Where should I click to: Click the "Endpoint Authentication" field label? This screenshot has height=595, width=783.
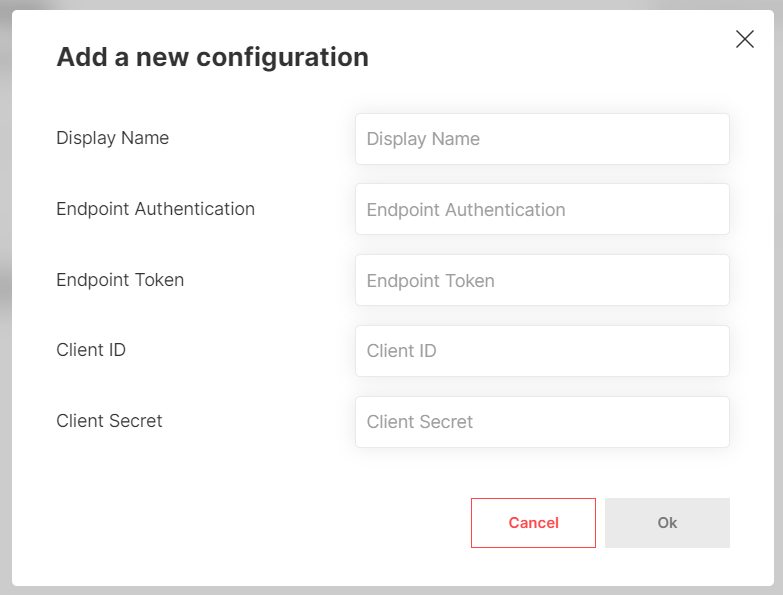[155, 209]
